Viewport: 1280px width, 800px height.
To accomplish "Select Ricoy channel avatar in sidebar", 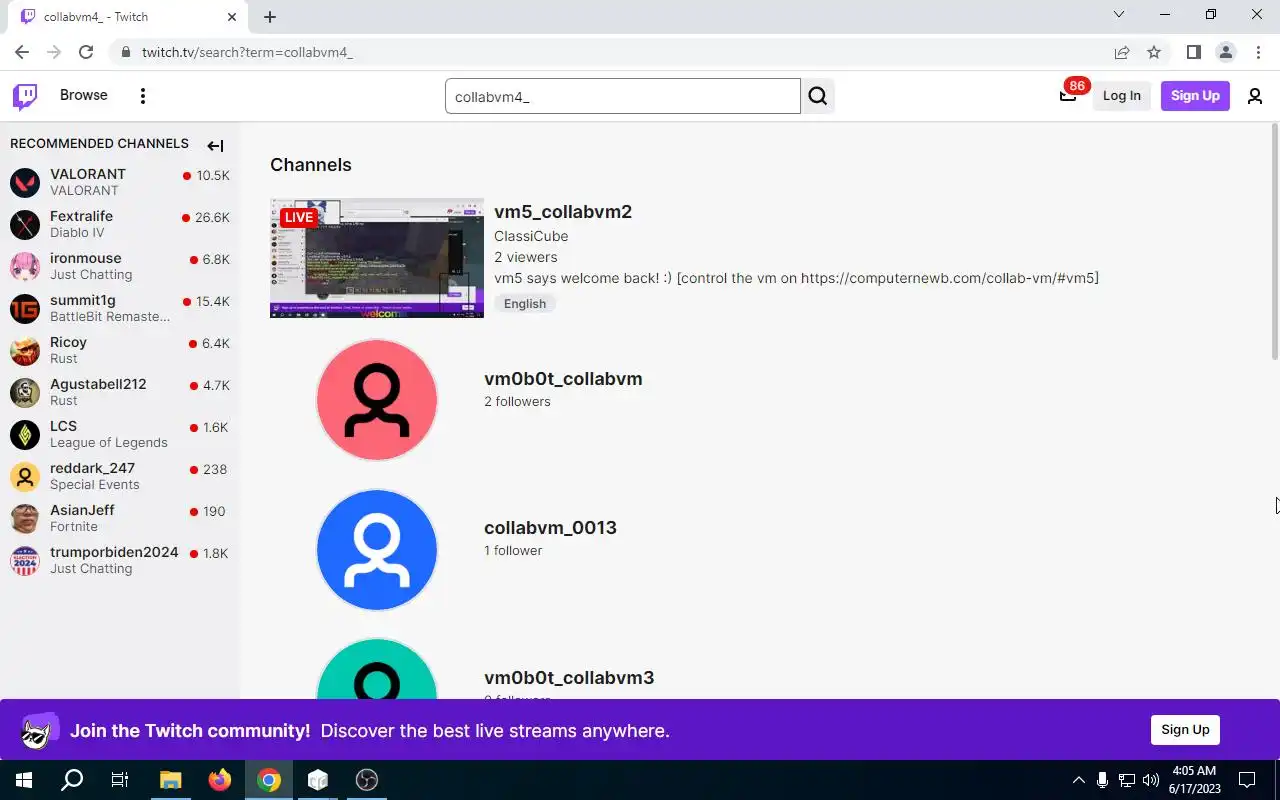I will point(25,350).
